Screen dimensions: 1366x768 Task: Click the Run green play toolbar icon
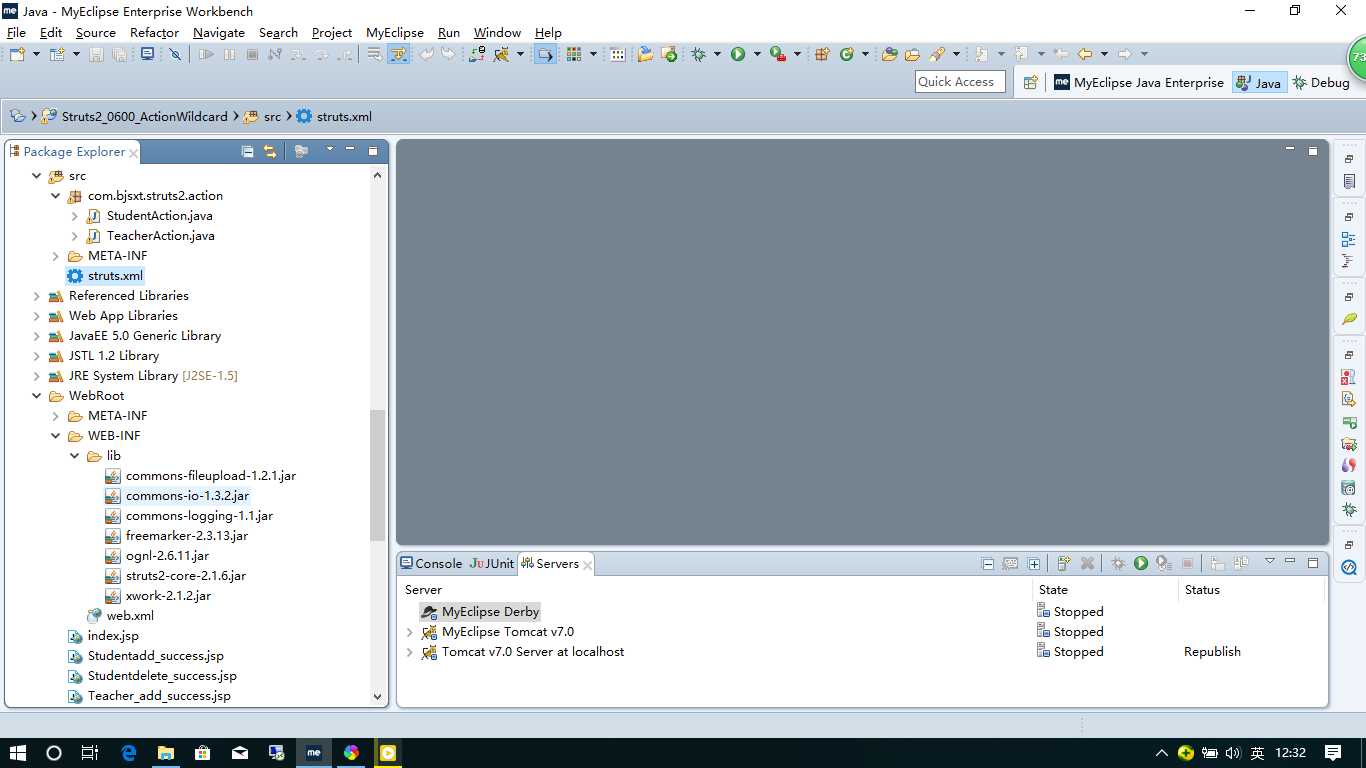click(738, 54)
